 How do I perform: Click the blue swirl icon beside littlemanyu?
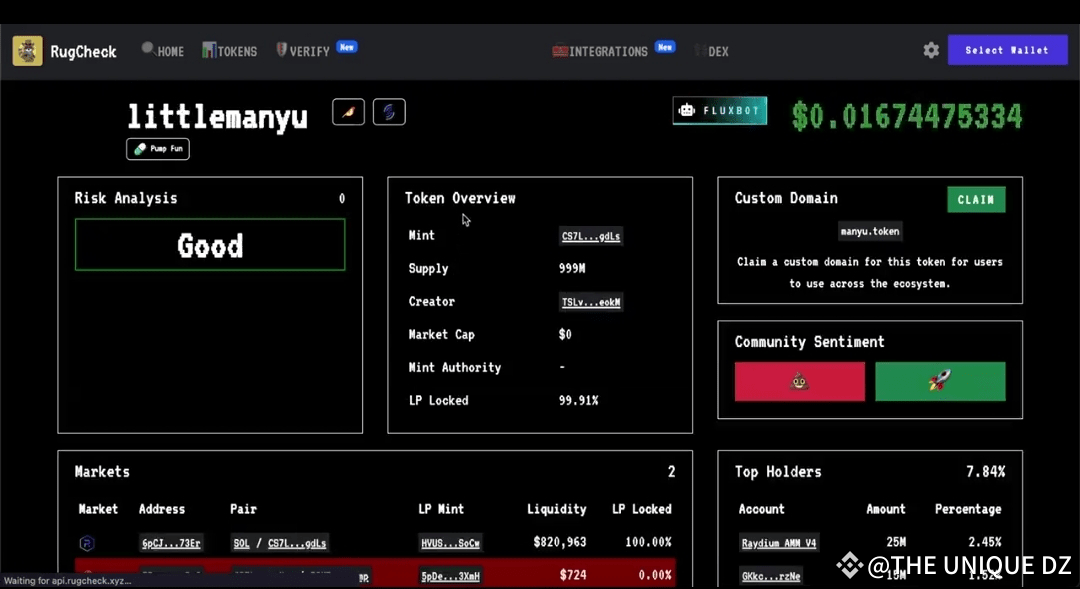[389, 112]
